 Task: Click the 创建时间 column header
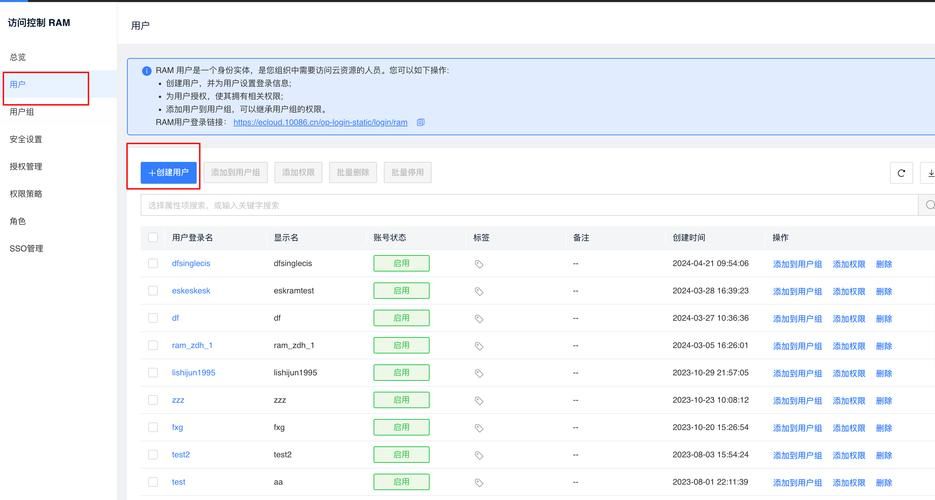click(689, 237)
